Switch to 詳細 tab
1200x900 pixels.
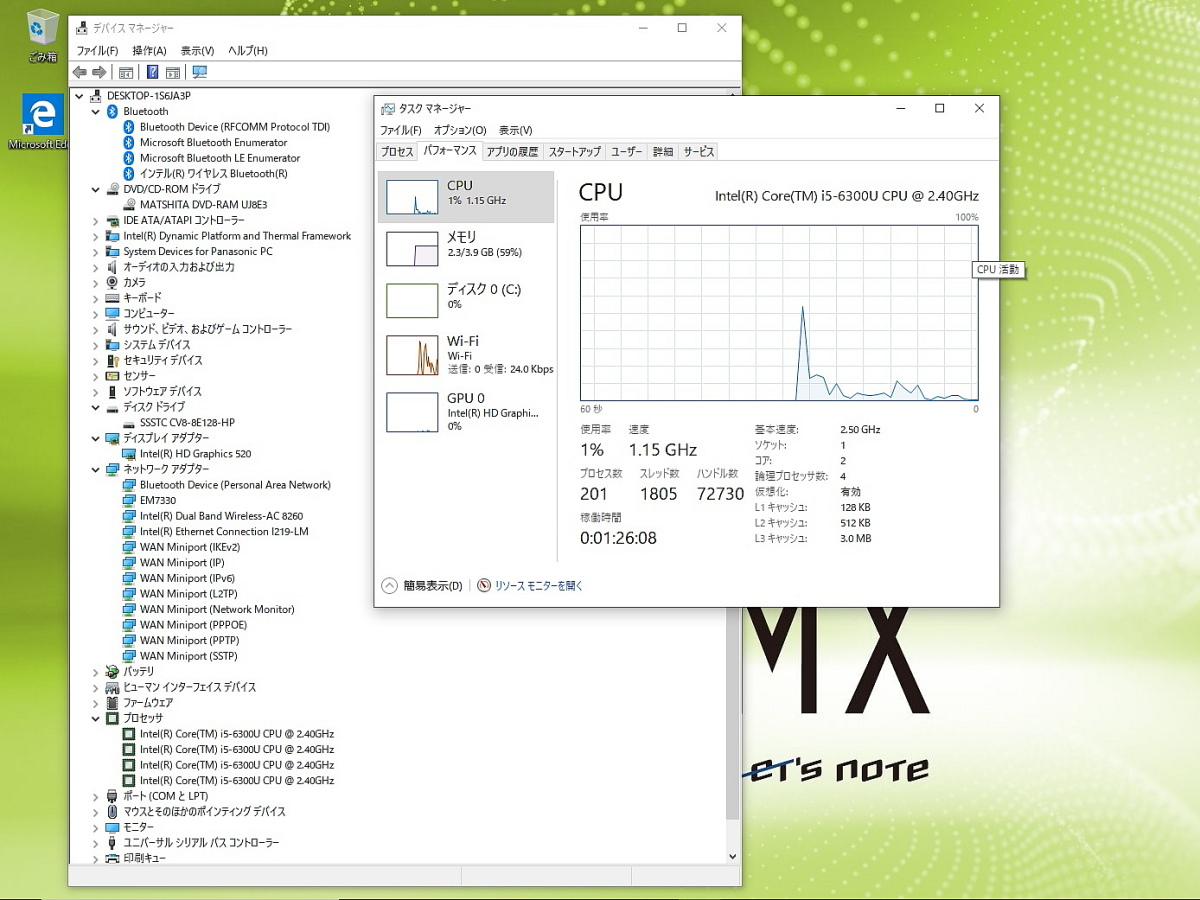point(663,152)
